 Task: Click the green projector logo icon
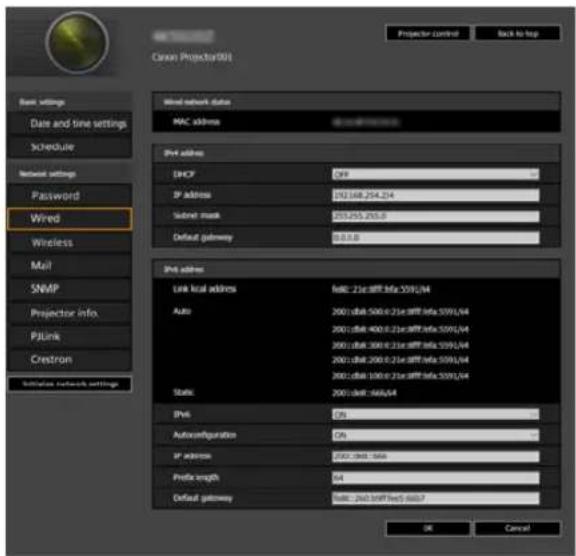click(x=77, y=43)
